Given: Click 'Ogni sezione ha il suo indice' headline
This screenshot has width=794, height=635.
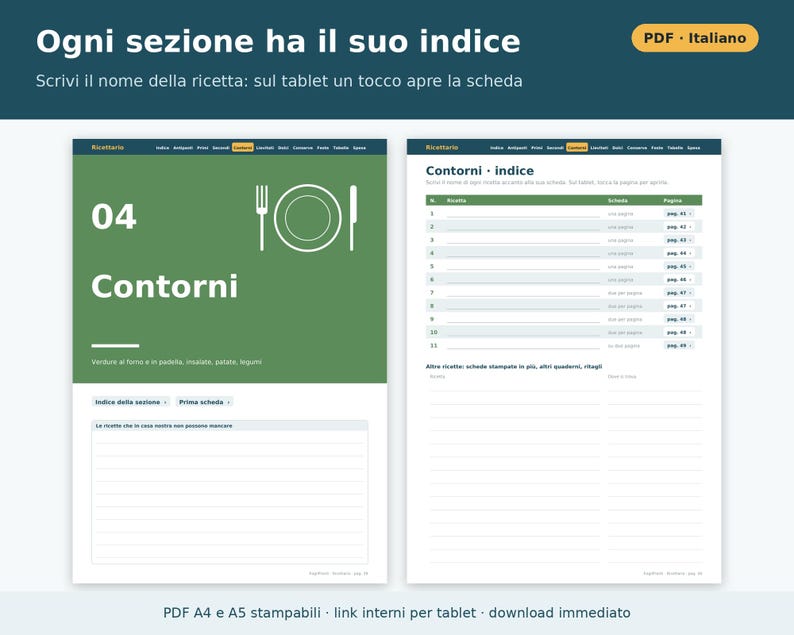Looking at the screenshot, I should click(278, 42).
